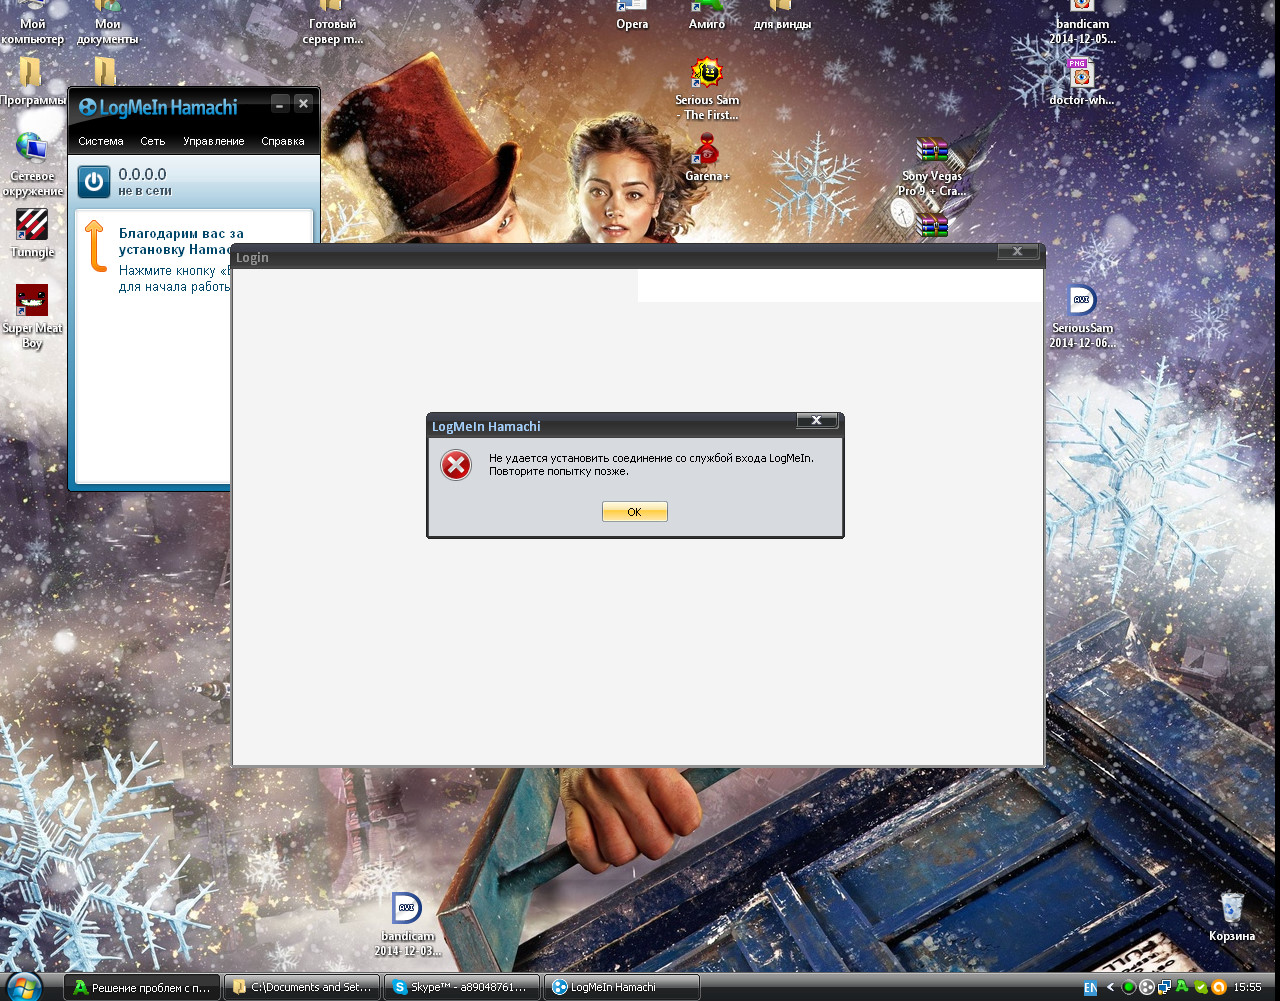
Task: Select the Sony Vegas Pro 9 archive
Action: click(932, 166)
